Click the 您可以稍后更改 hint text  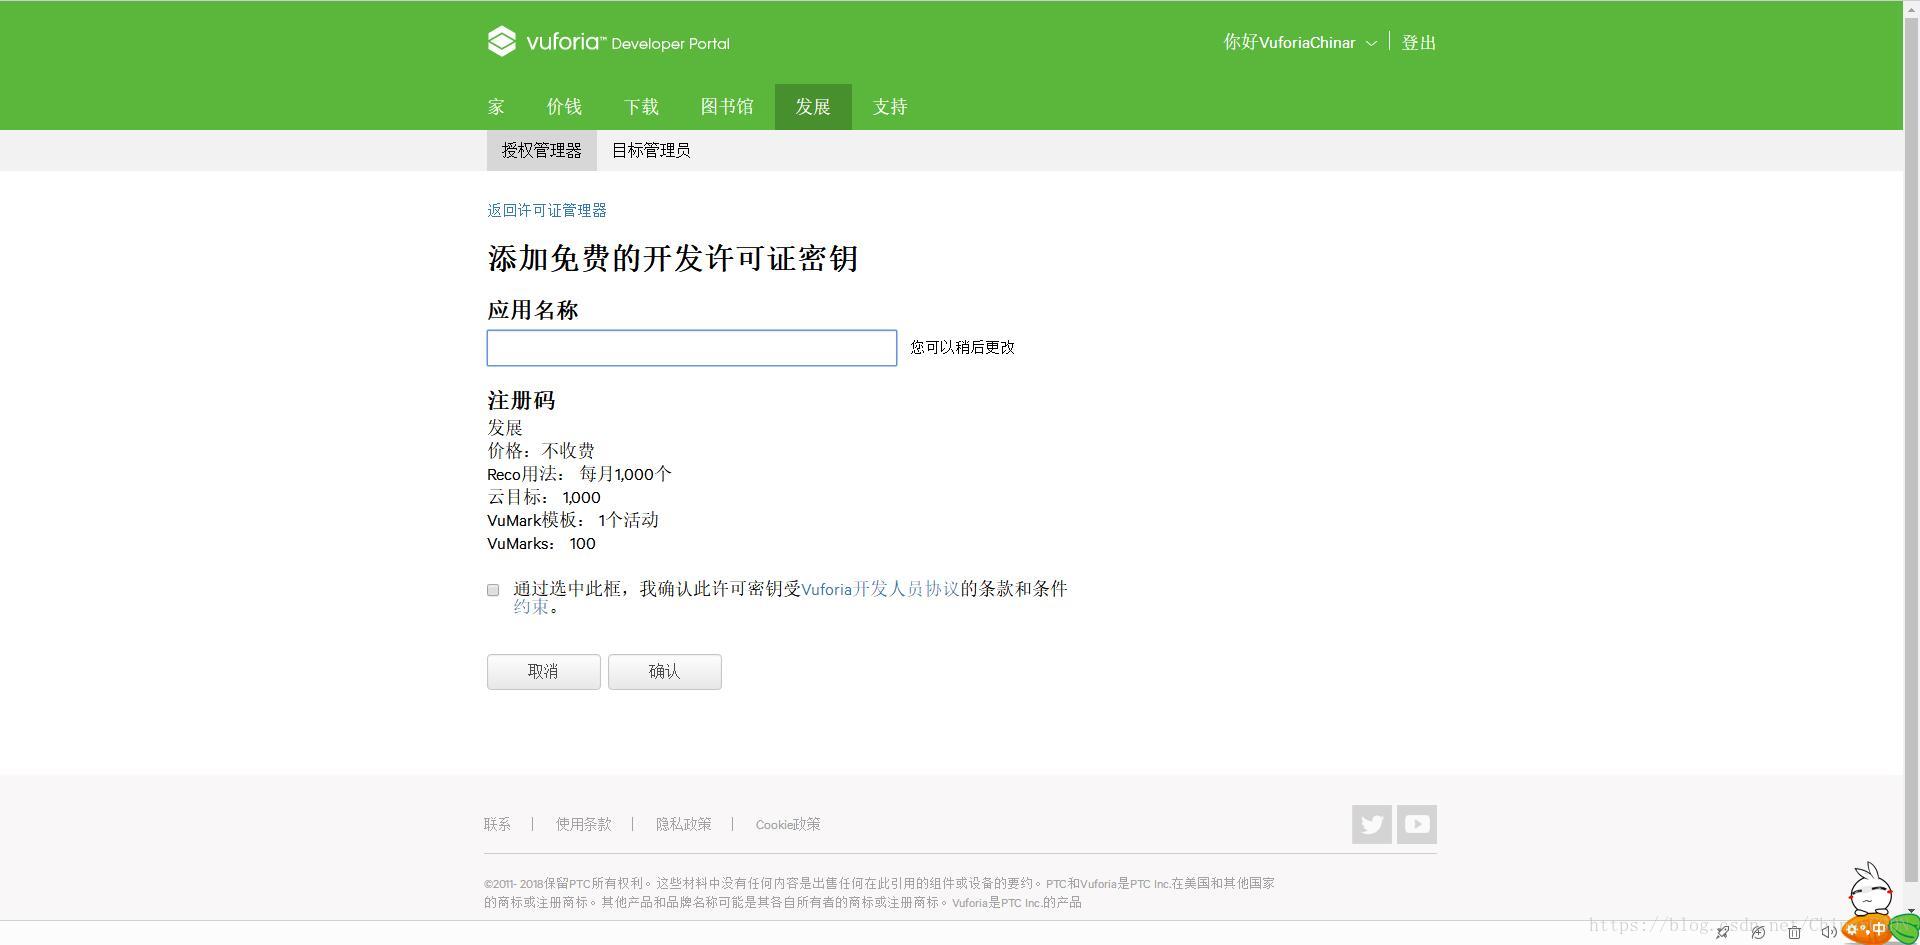pyautogui.click(x=963, y=347)
